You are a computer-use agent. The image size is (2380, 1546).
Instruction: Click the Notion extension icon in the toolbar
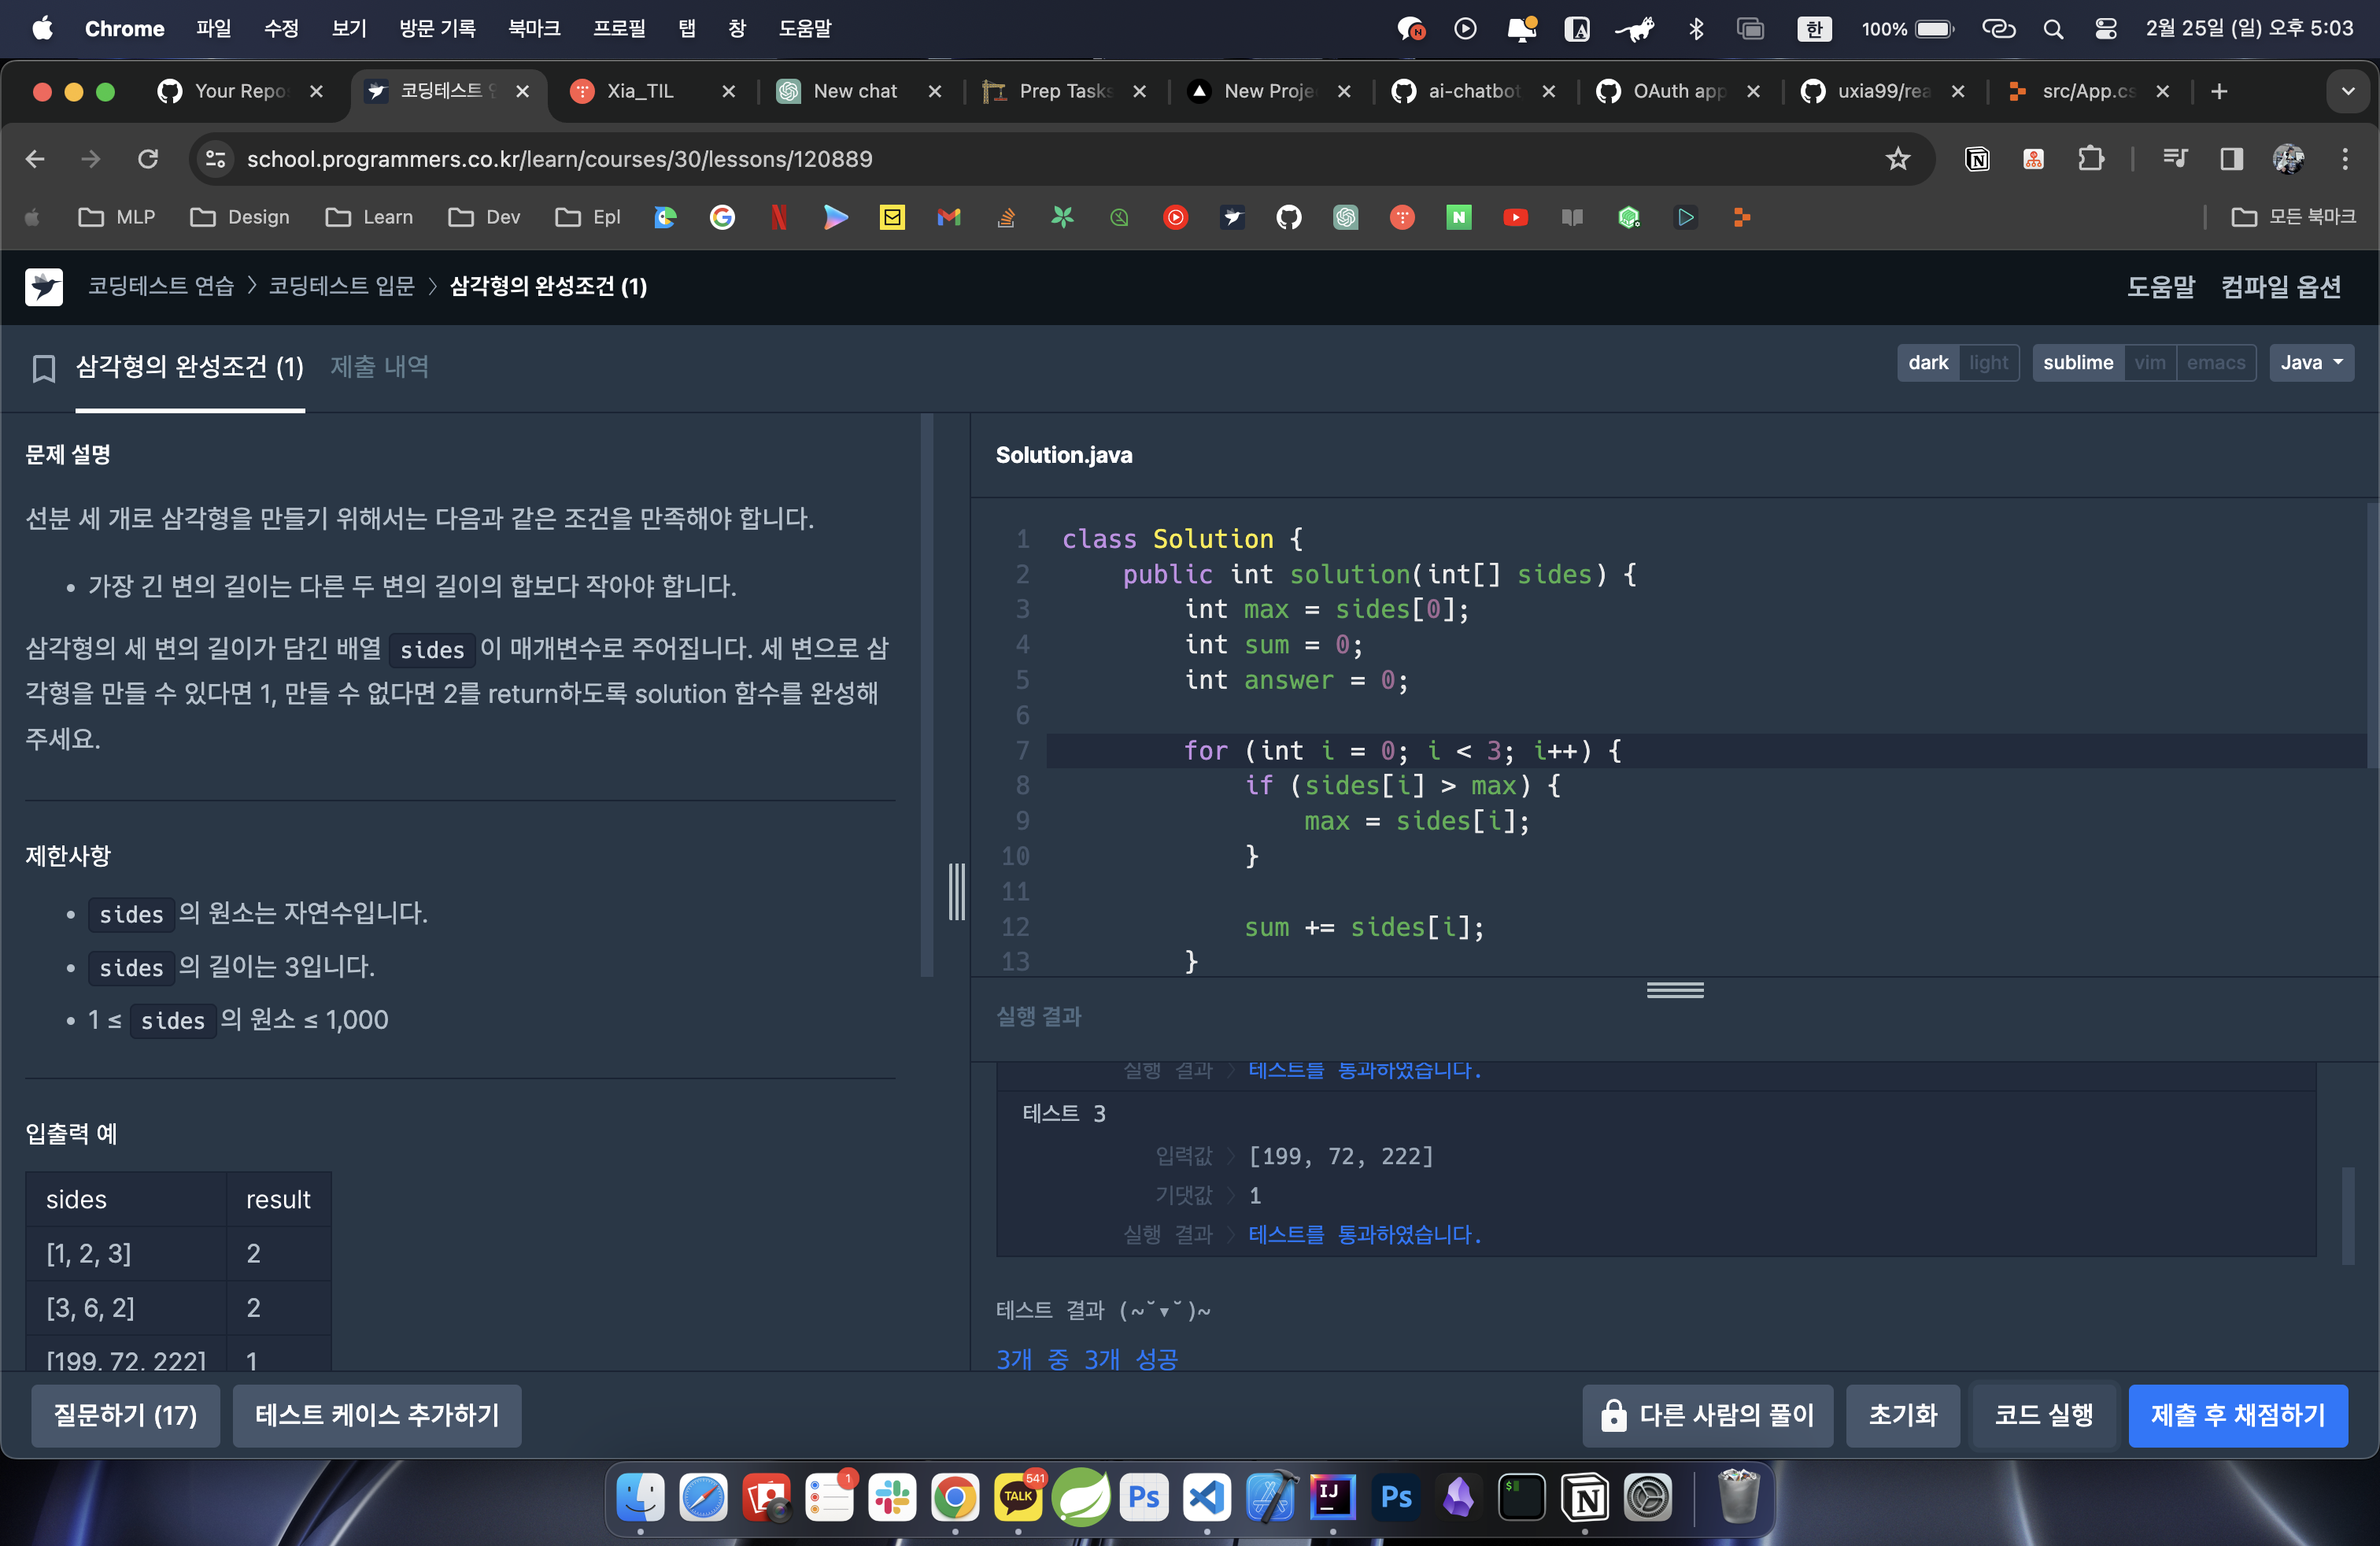1977,159
